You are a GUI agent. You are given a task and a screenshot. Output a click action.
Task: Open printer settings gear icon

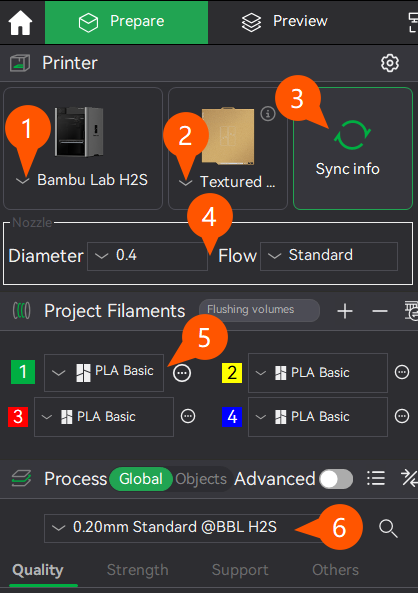tap(390, 63)
